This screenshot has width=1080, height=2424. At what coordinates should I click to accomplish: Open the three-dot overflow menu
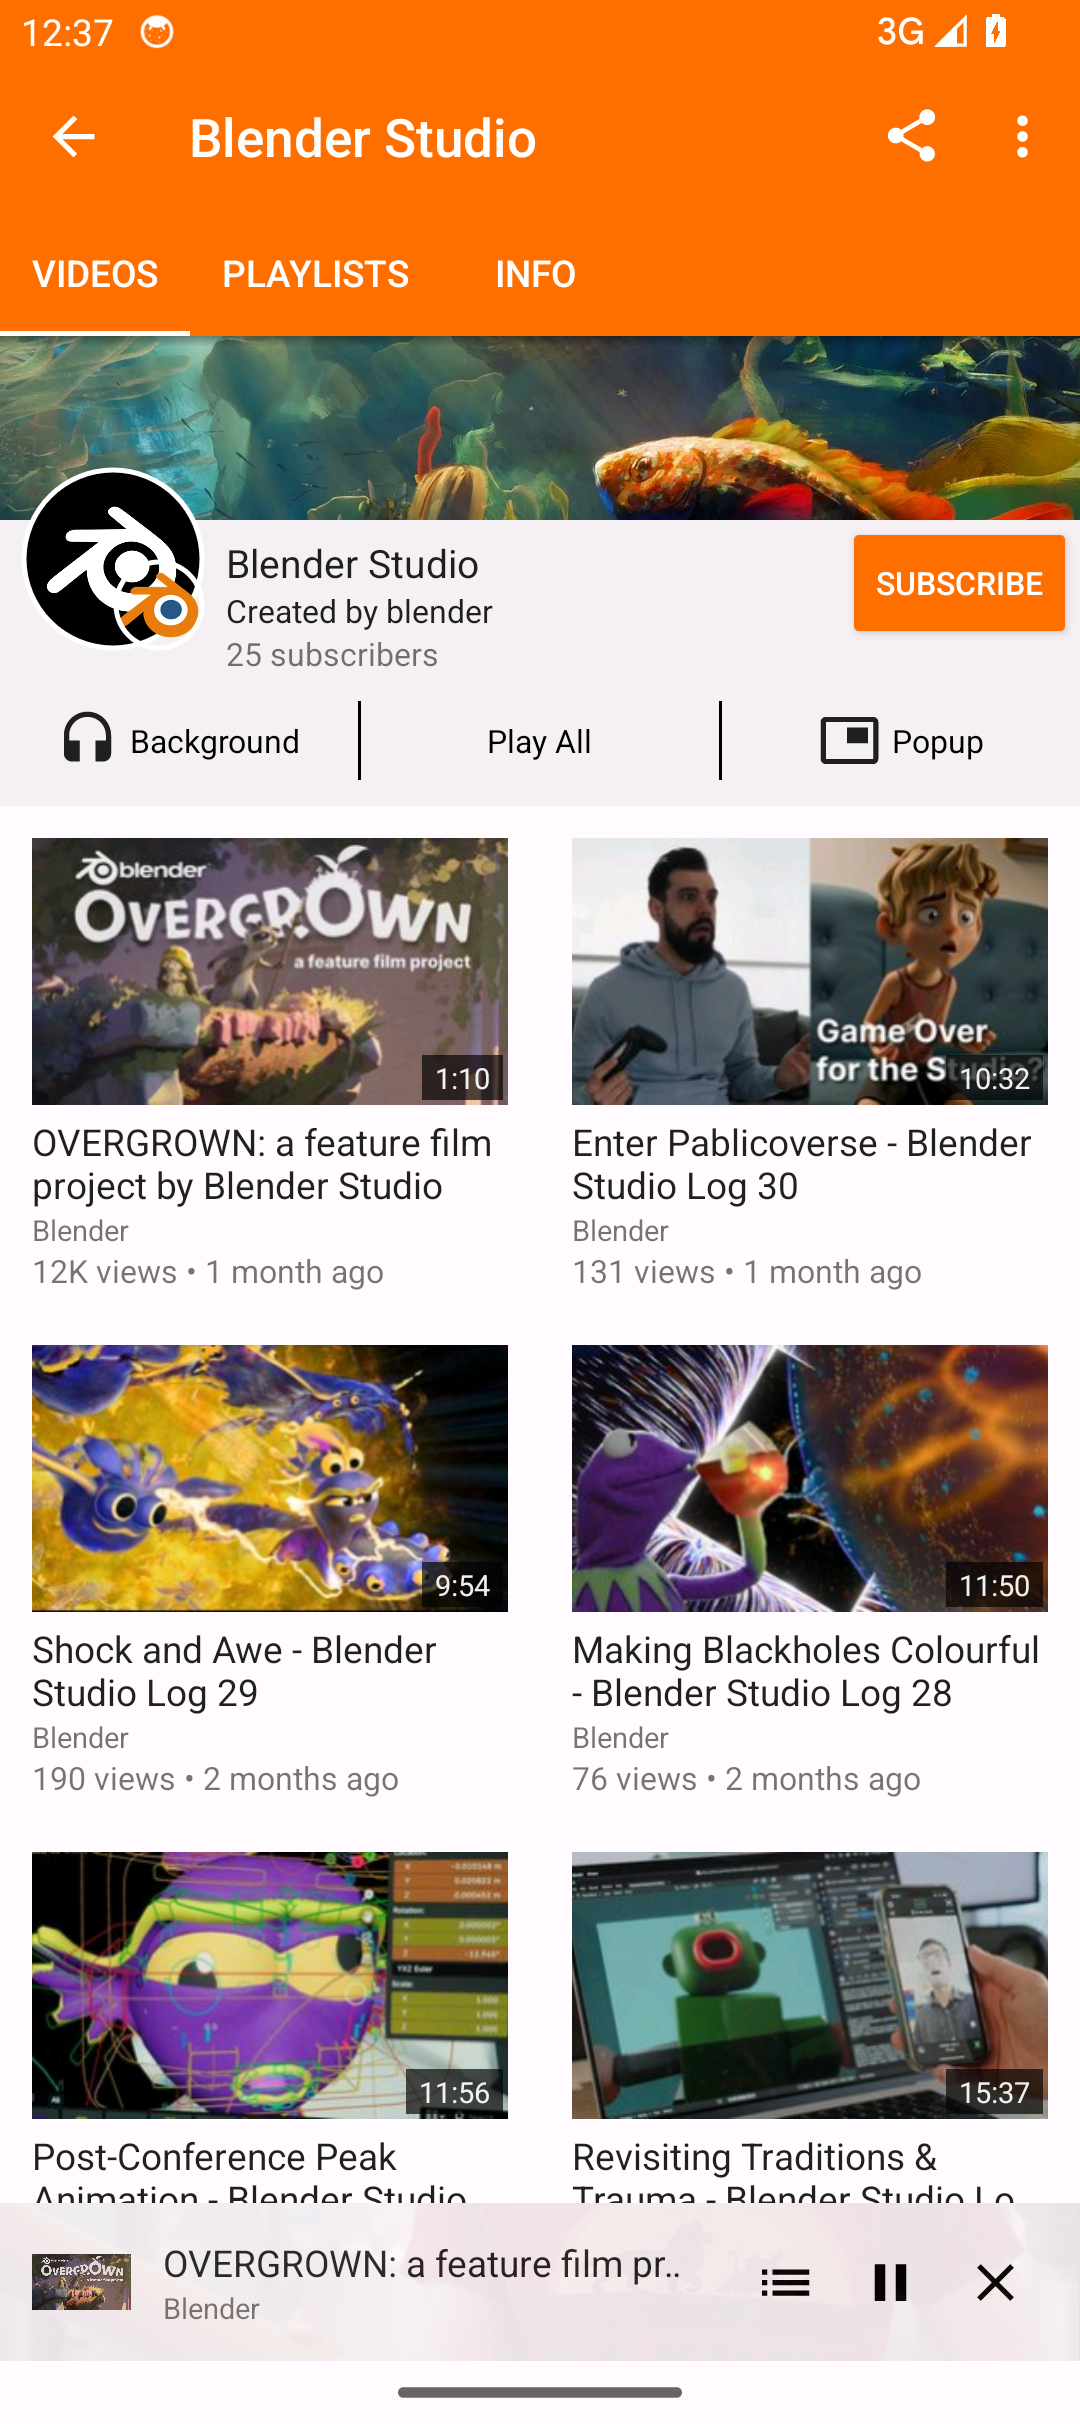(x=1022, y=137)
